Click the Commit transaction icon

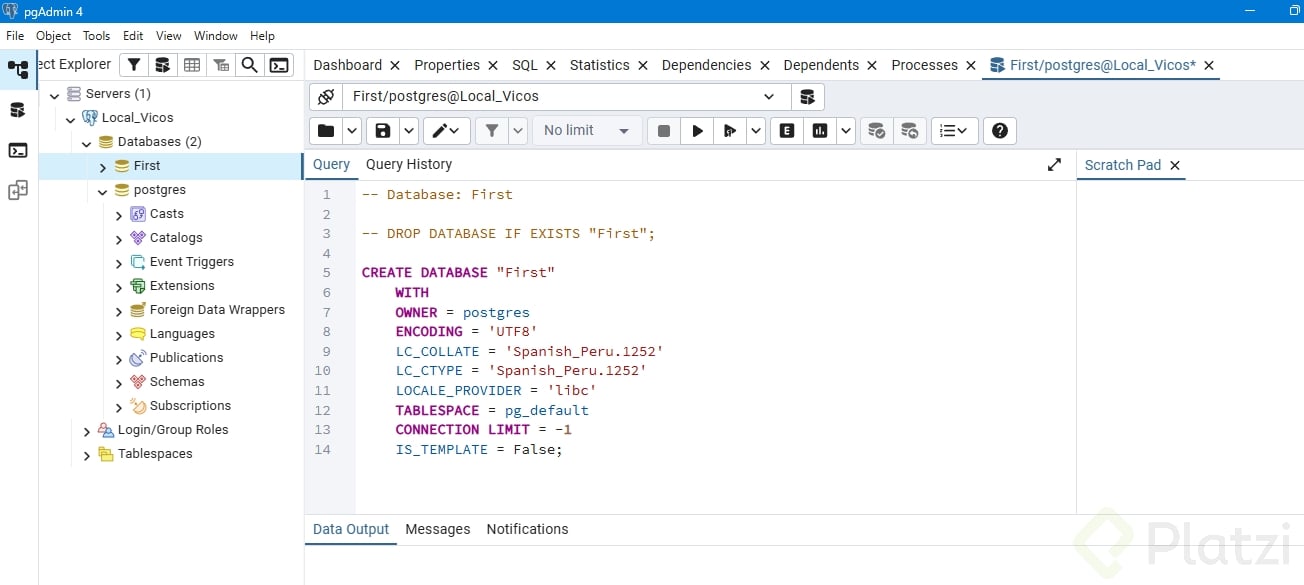[x=876, y=131]
